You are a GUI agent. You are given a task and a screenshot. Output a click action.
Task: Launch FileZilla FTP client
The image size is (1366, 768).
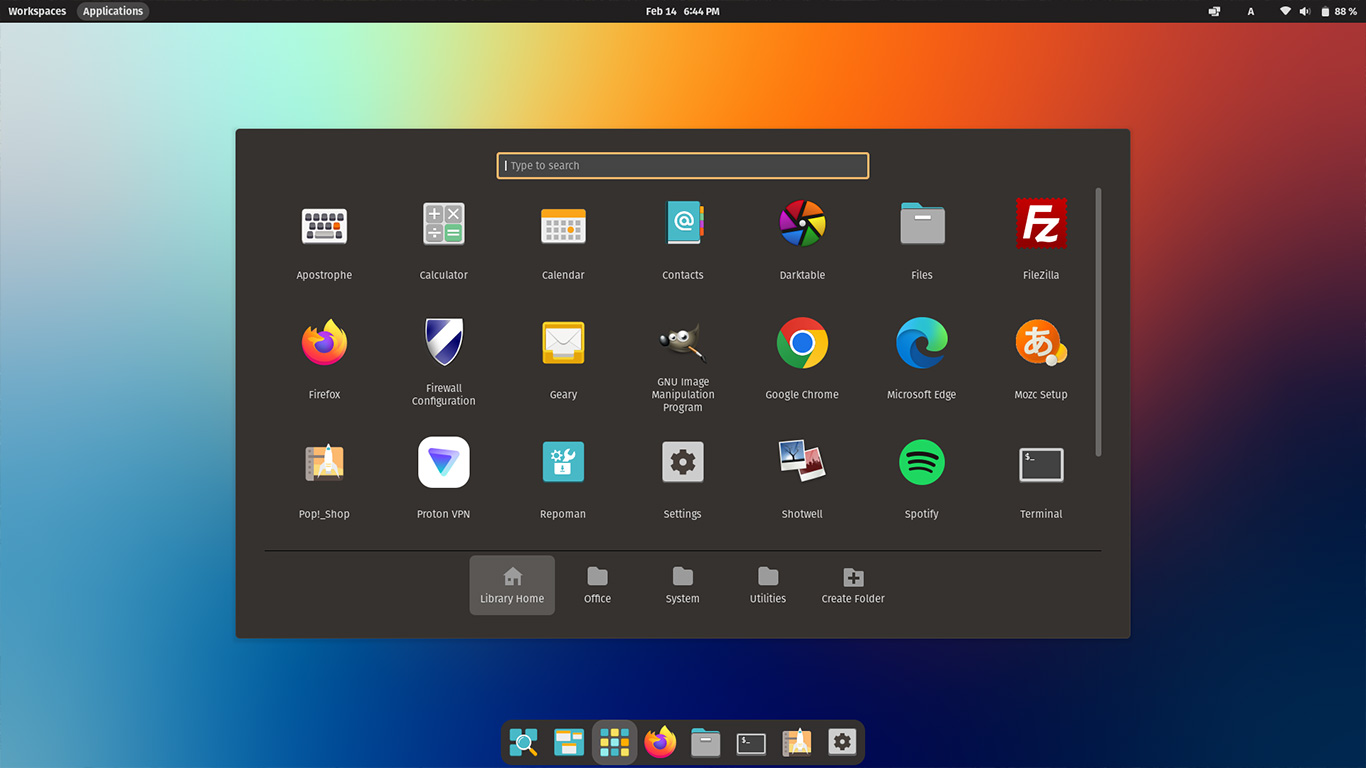pos(1041,238)
